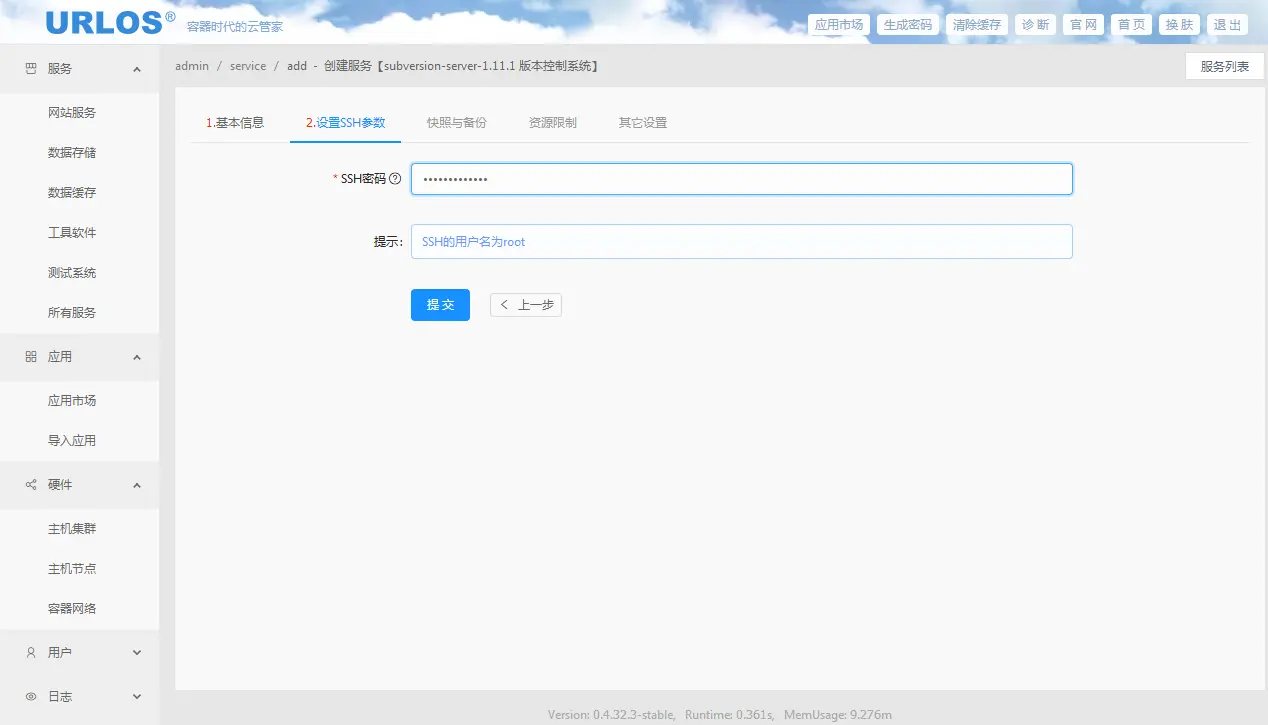Open the 服务列表 button
This screenshot has width=1268, height=725.
click(1225, 66)
